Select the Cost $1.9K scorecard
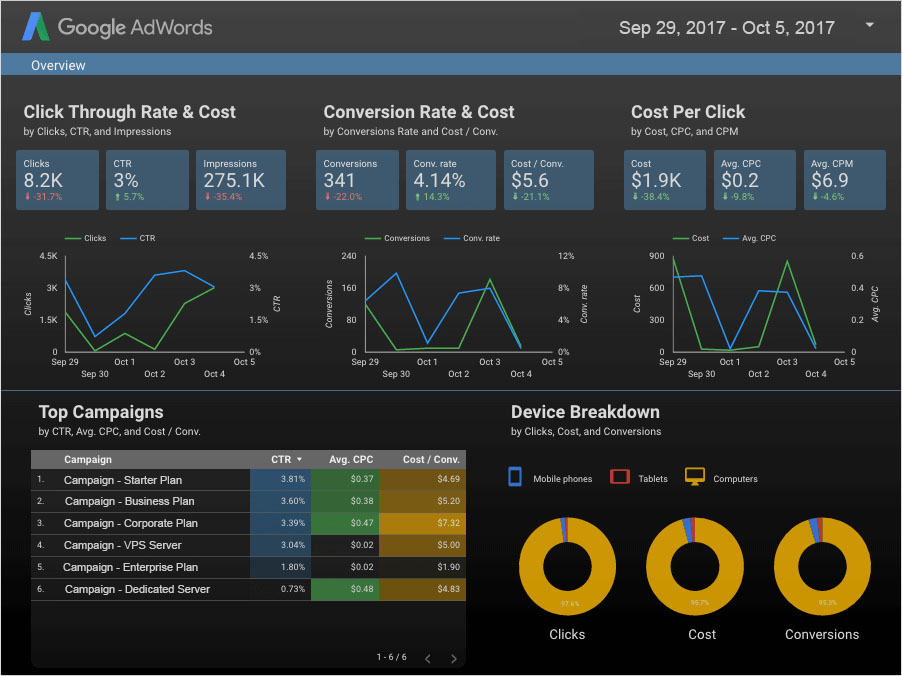This screenshot has width=902, height=676. 664,179
